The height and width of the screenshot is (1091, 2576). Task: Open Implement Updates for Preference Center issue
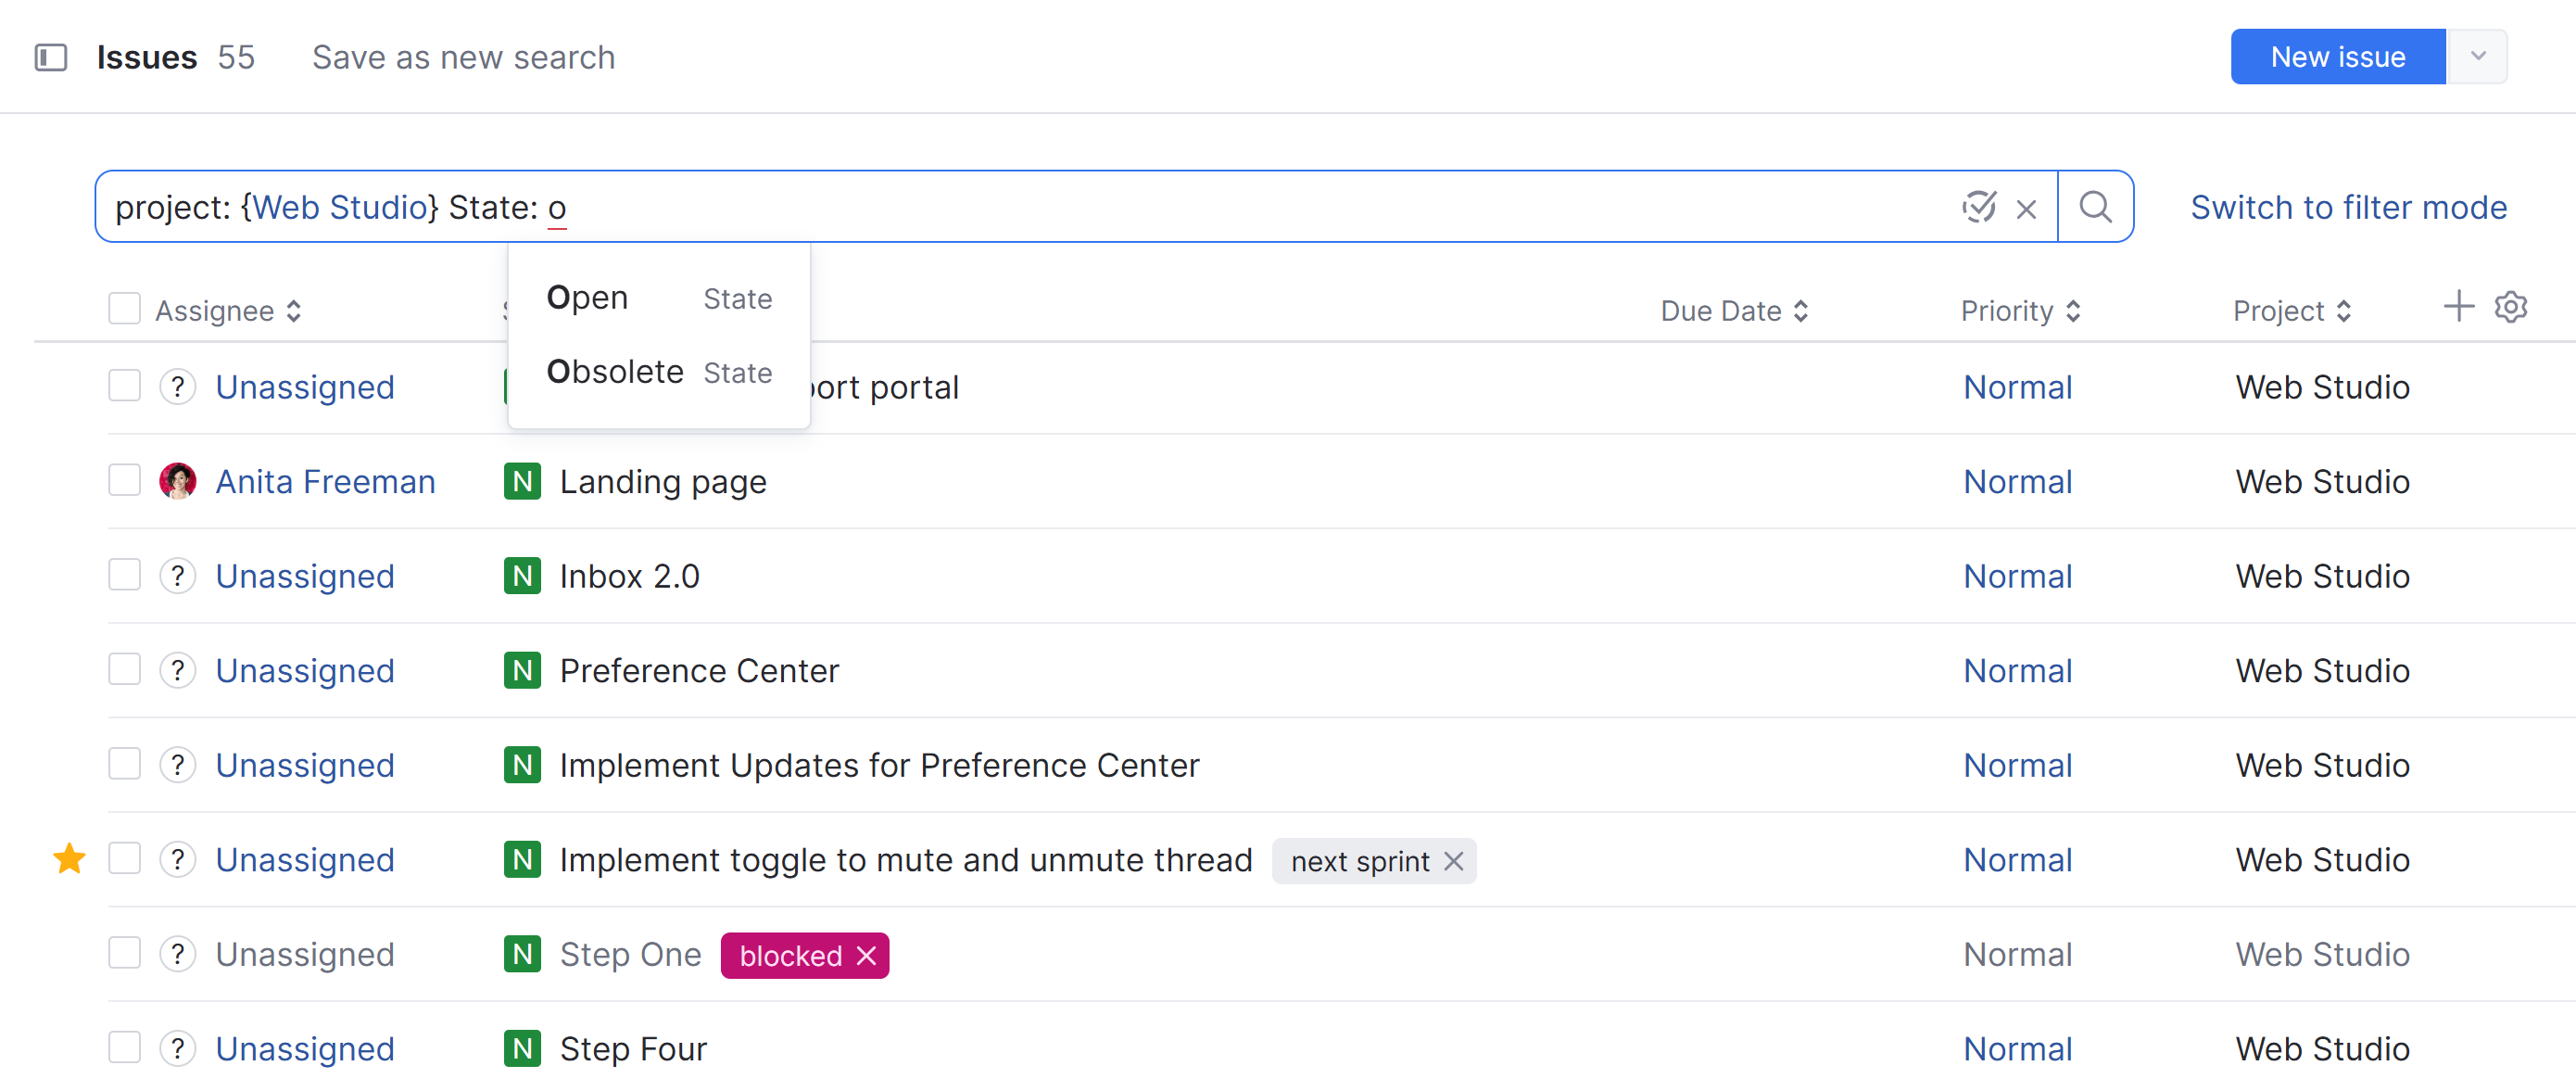(879, 766)
